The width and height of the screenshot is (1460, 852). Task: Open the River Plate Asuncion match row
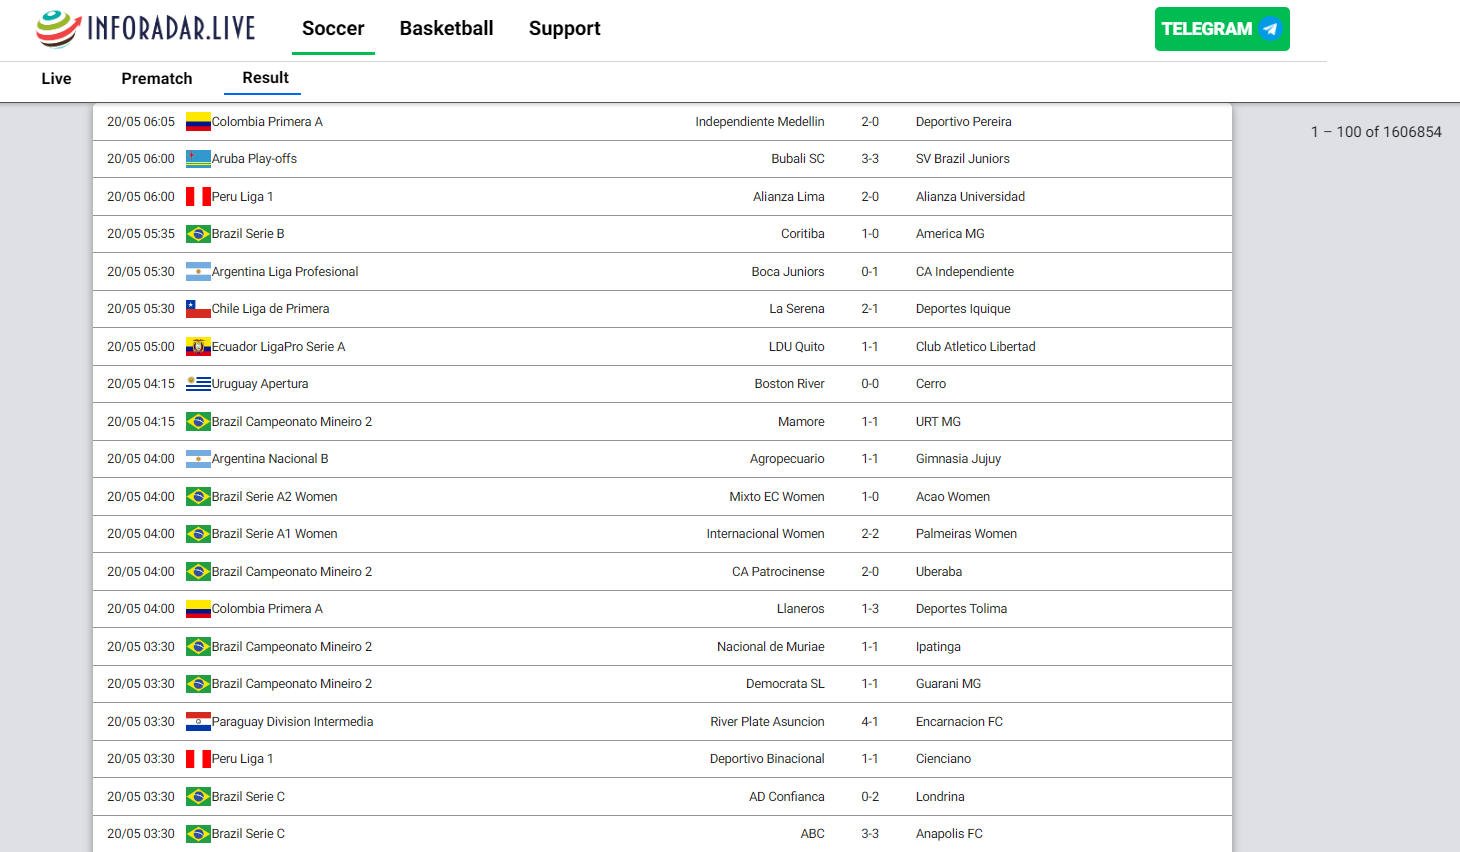point(662,722)
